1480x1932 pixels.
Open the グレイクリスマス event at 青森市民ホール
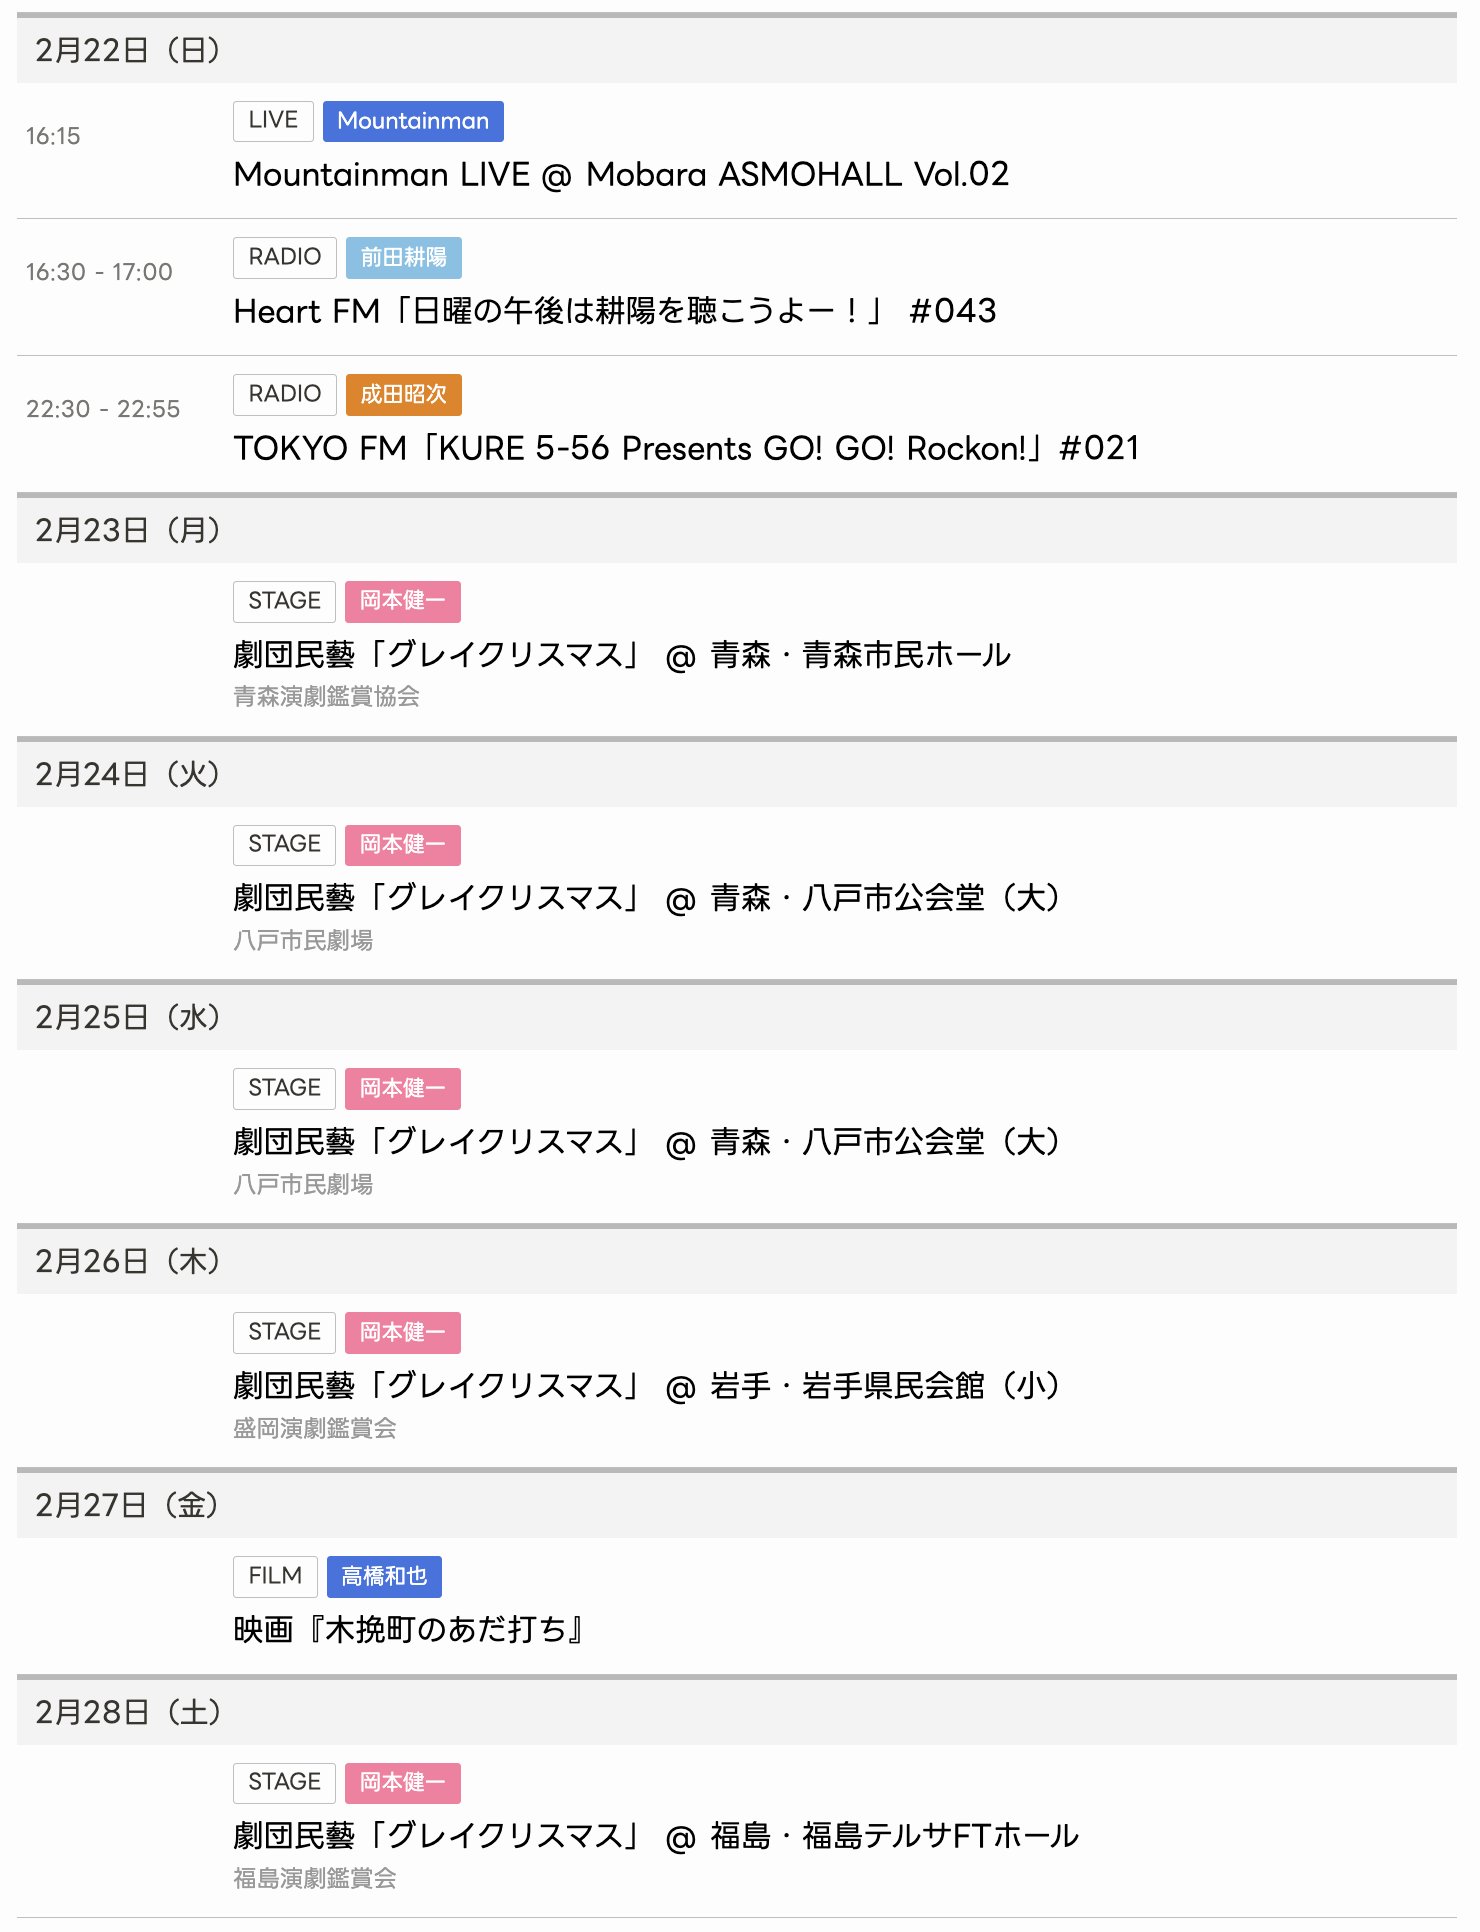(621, 655)
